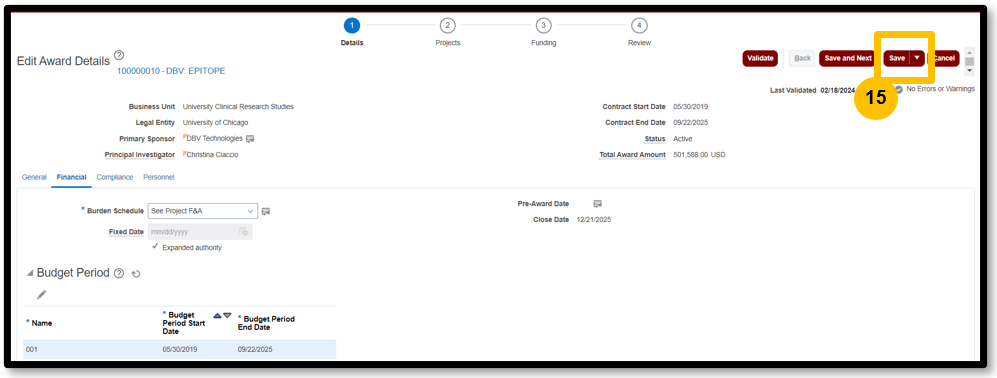Go to step 1 Details

[x=352, y=25]
